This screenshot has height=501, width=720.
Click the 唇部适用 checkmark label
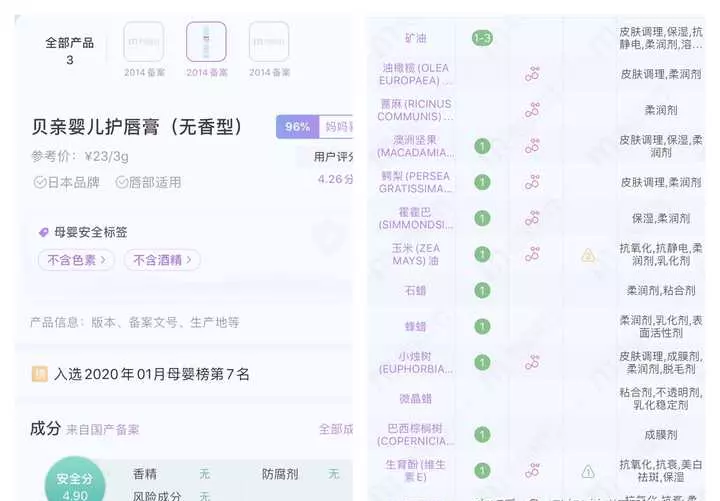click(148, 182)
